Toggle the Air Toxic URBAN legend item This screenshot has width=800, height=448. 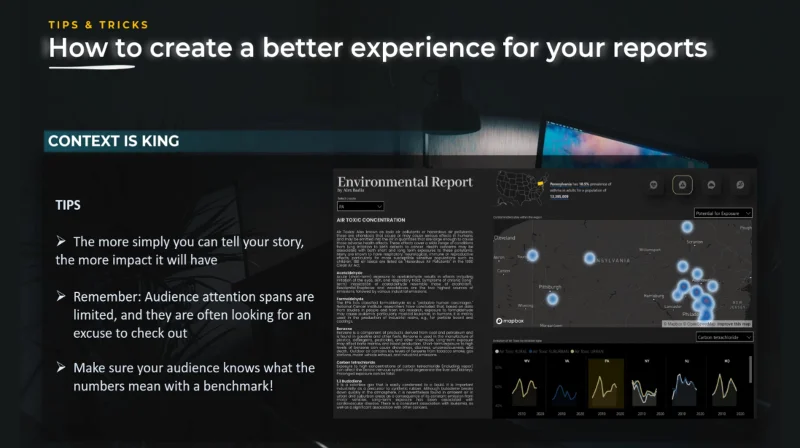[x=588, y=352]
